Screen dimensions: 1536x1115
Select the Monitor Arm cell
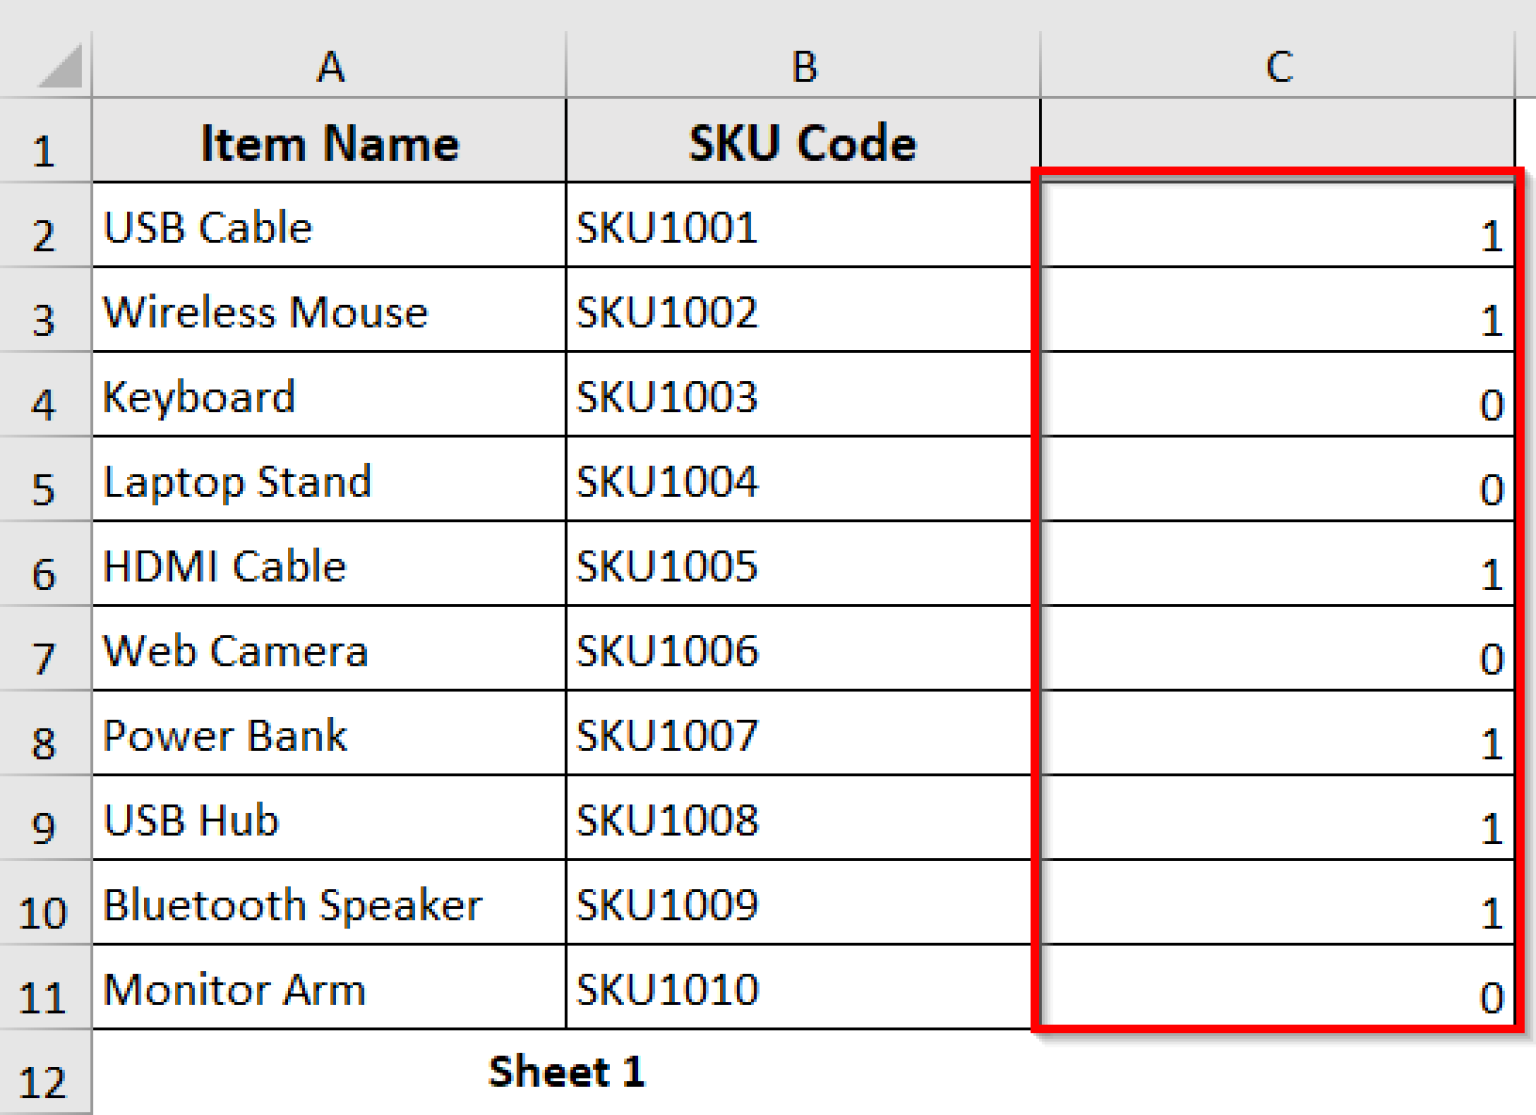pos(328,990)
